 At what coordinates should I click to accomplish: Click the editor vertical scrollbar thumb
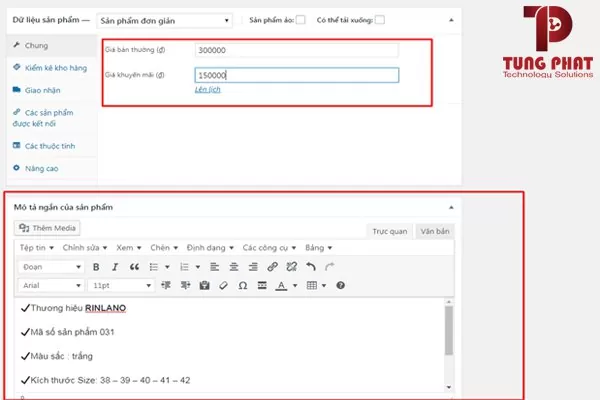[449, 331]
